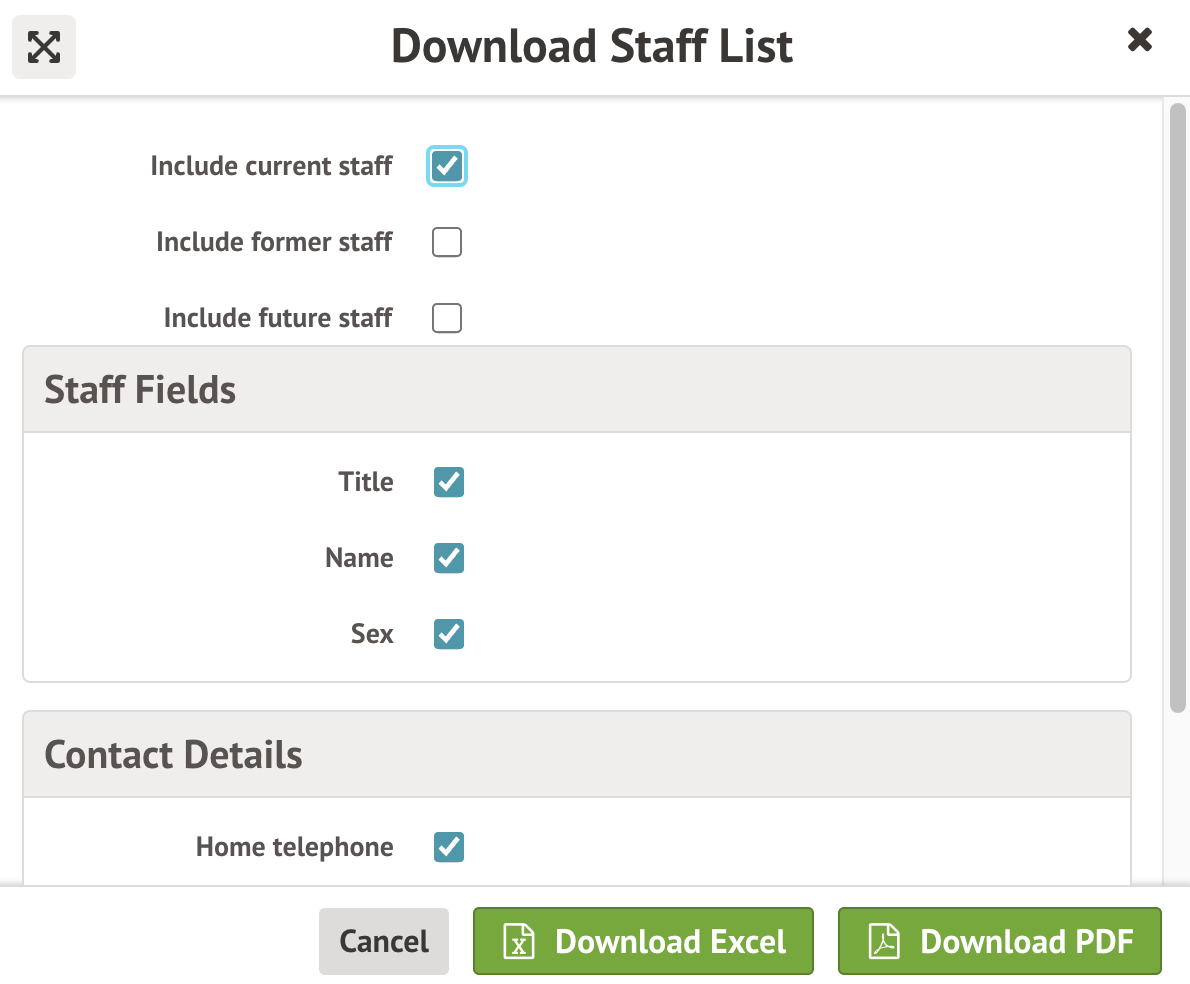1190x984 pixels.
Task: Click the Staff Fields section header
Action: 140,390
